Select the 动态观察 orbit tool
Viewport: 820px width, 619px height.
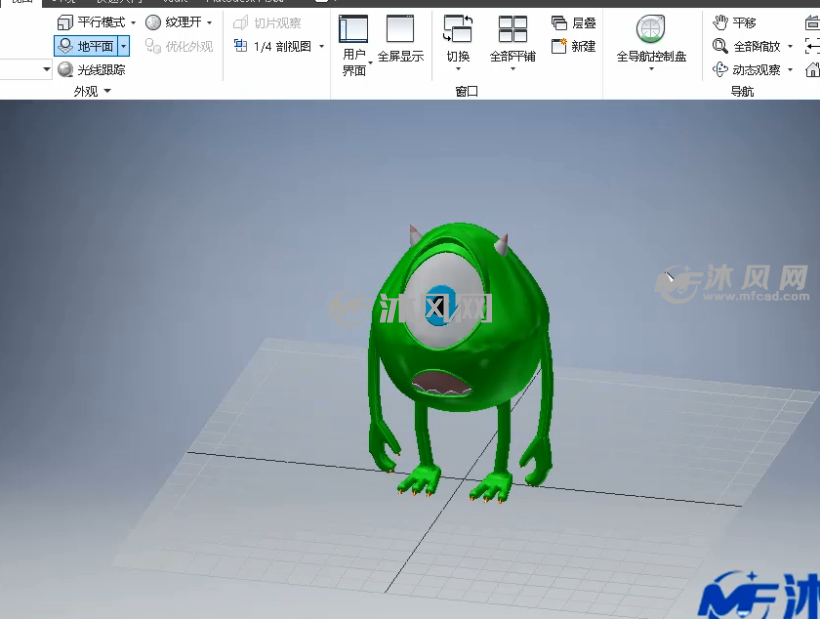coord(746,70)
